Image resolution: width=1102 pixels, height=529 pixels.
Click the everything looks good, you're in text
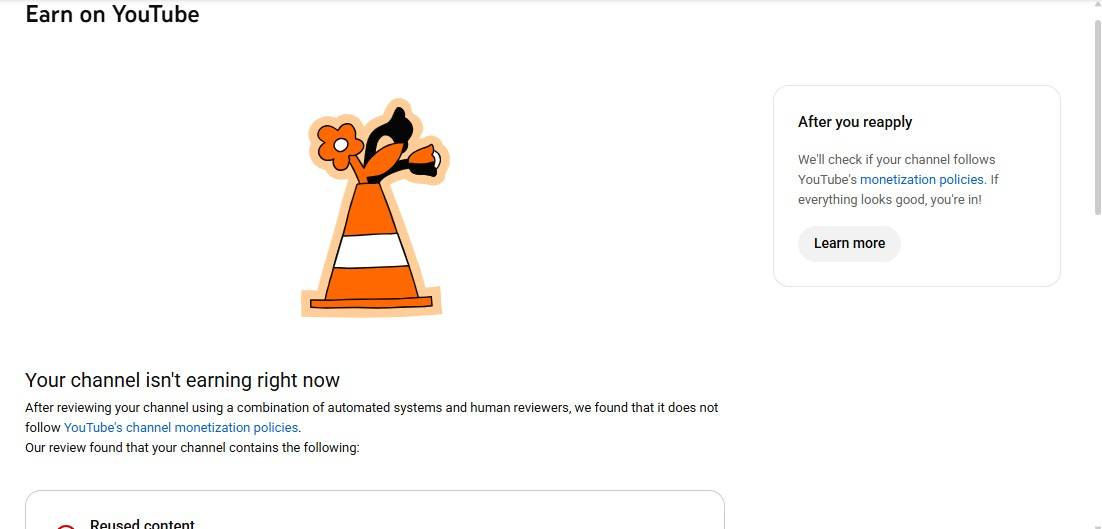click(x=889, y=200)
